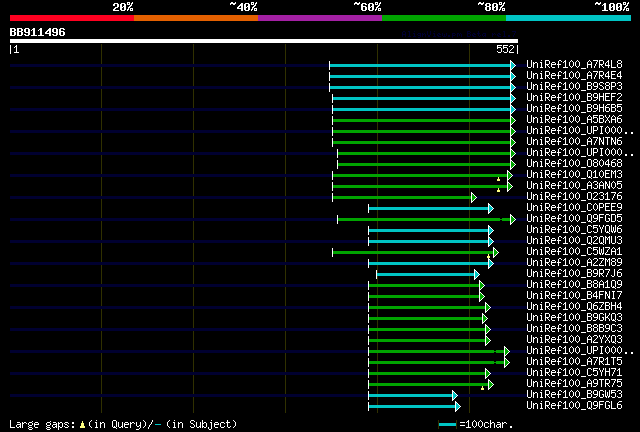Select the UniRef100_B4FNI7 label
Viewport: 640px width, 432px height.
click(x=574, y=296)
